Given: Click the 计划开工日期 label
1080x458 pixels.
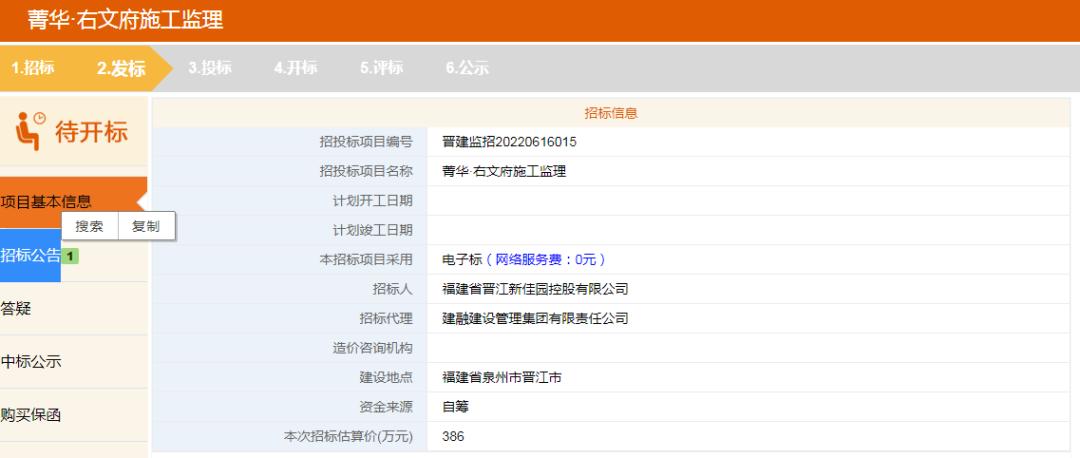Looking at the screenshot, I should click(373, 201).
